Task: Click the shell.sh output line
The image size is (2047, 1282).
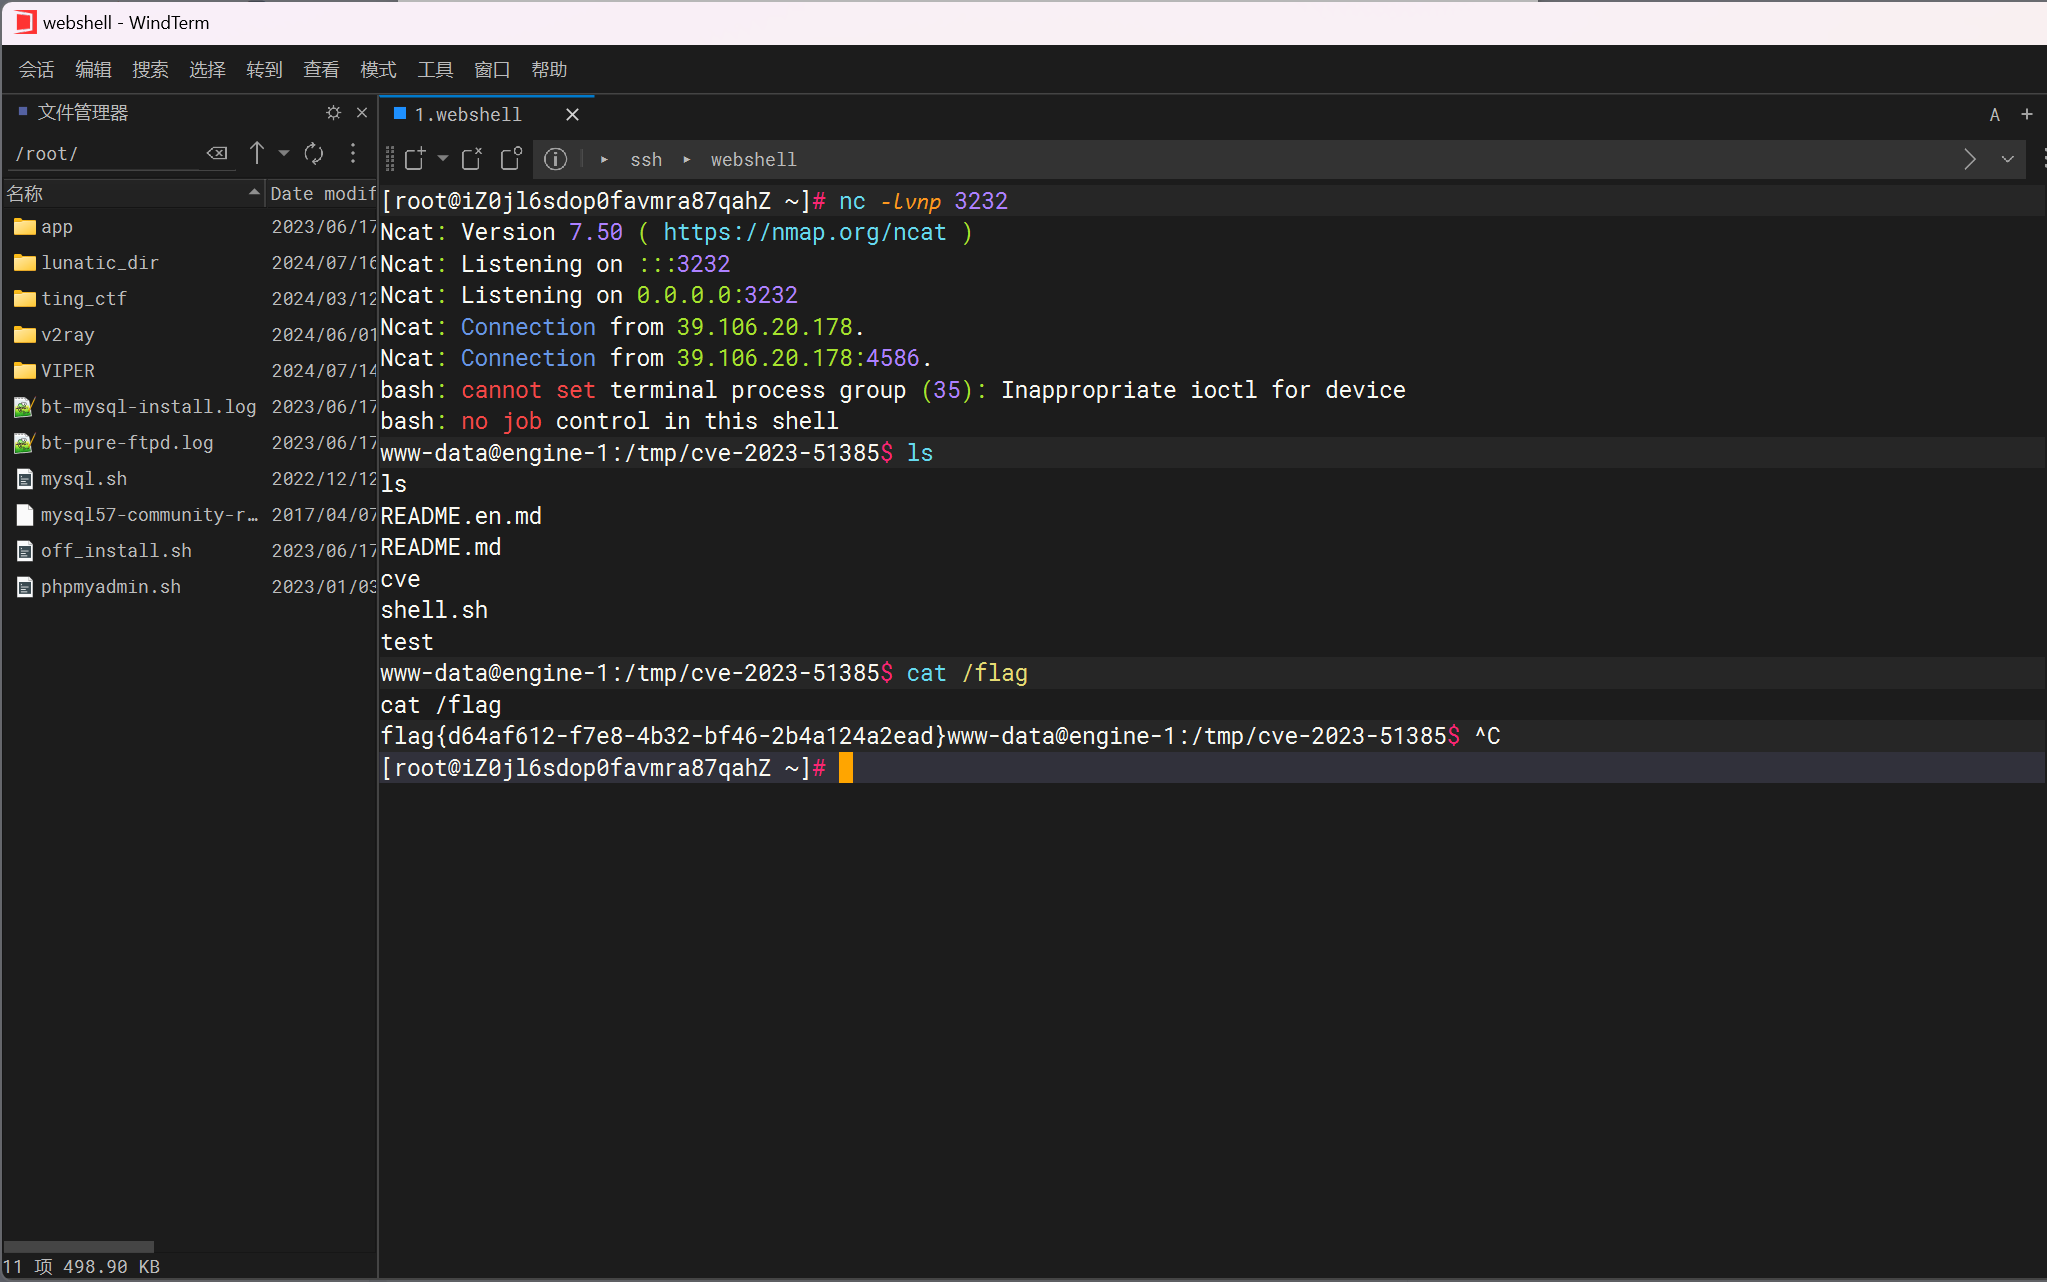Action: (434, 610)
